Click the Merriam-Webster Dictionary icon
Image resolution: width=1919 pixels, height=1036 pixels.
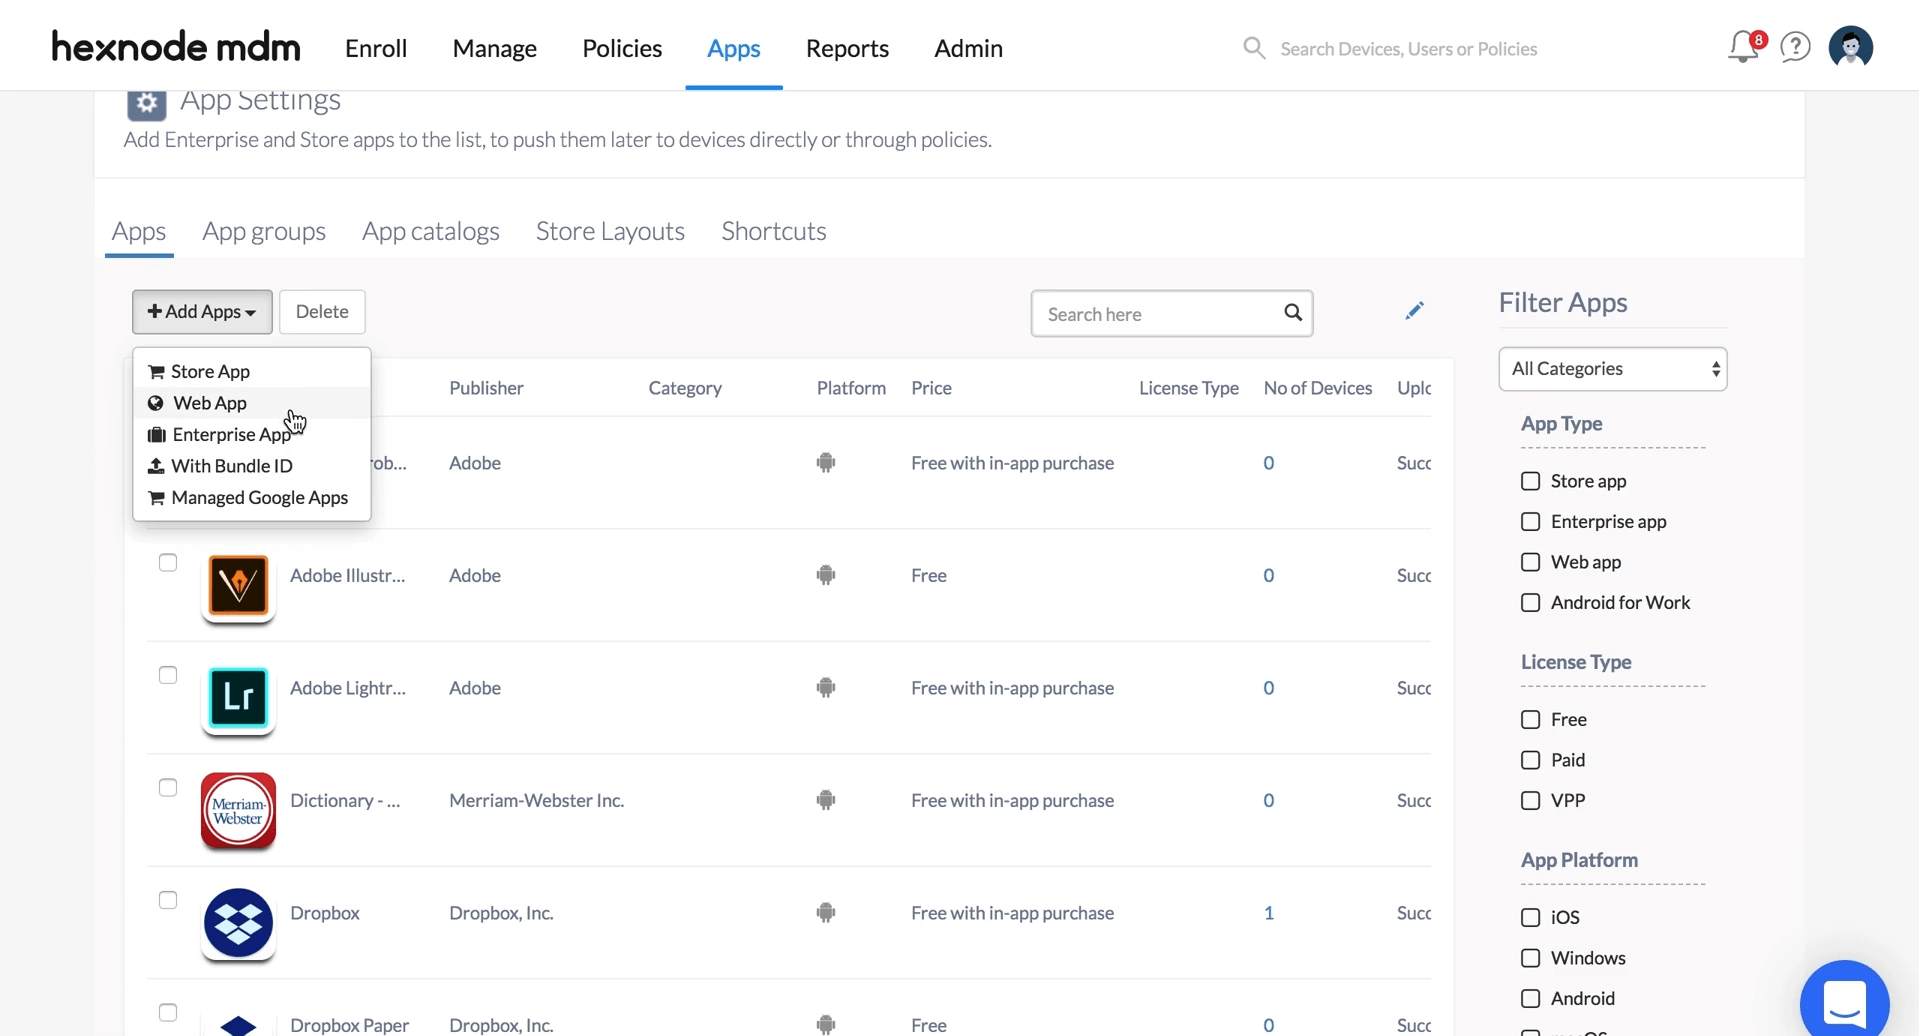tap(238, 810)
